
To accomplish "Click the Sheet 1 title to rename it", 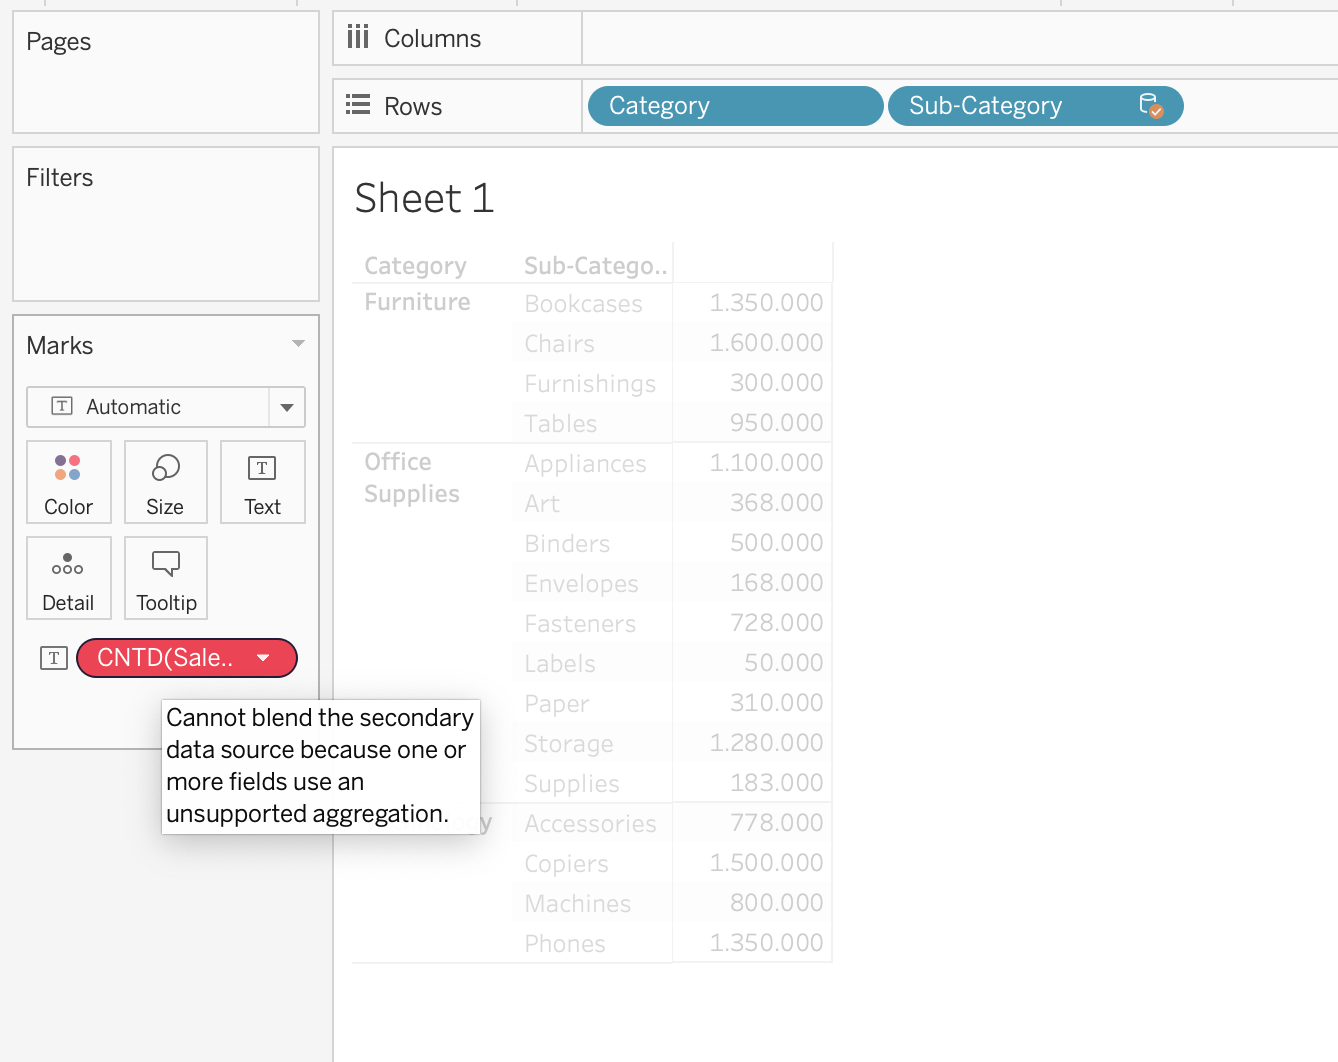I will [423, 198].
